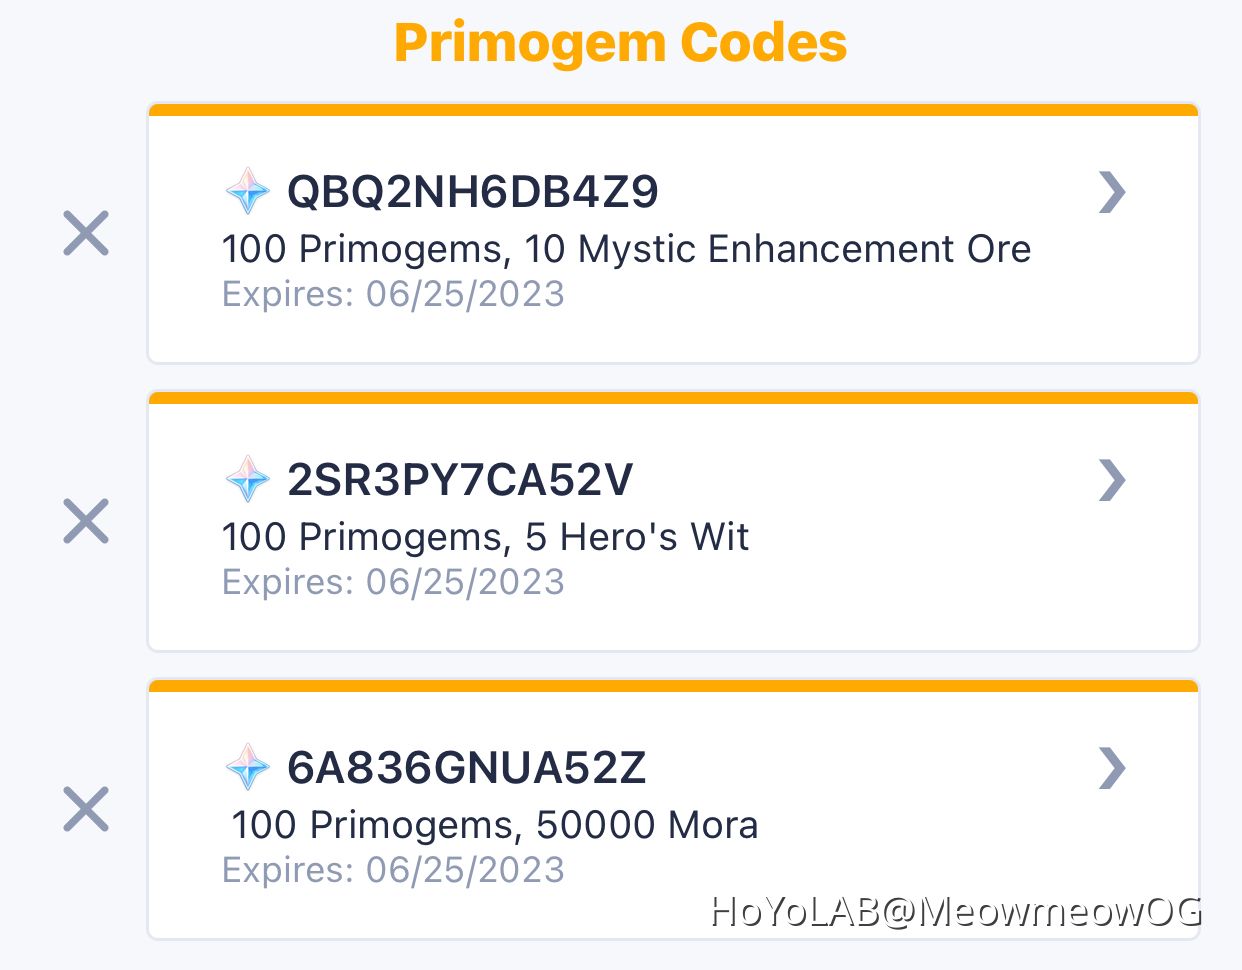
Task: Click the primogem icon beside 2SR3PY7CA52V
Action: point(248,479)
